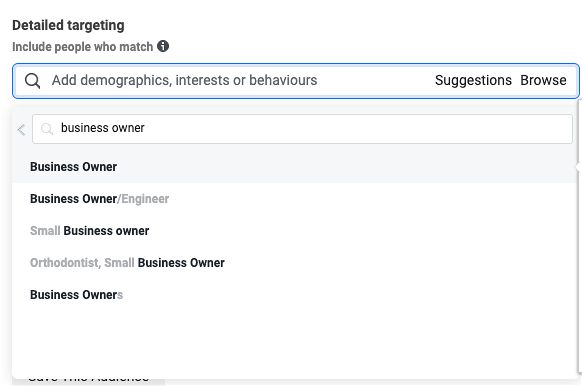
Task: Click into the 'business owner' search box
Action: (302, 129)
